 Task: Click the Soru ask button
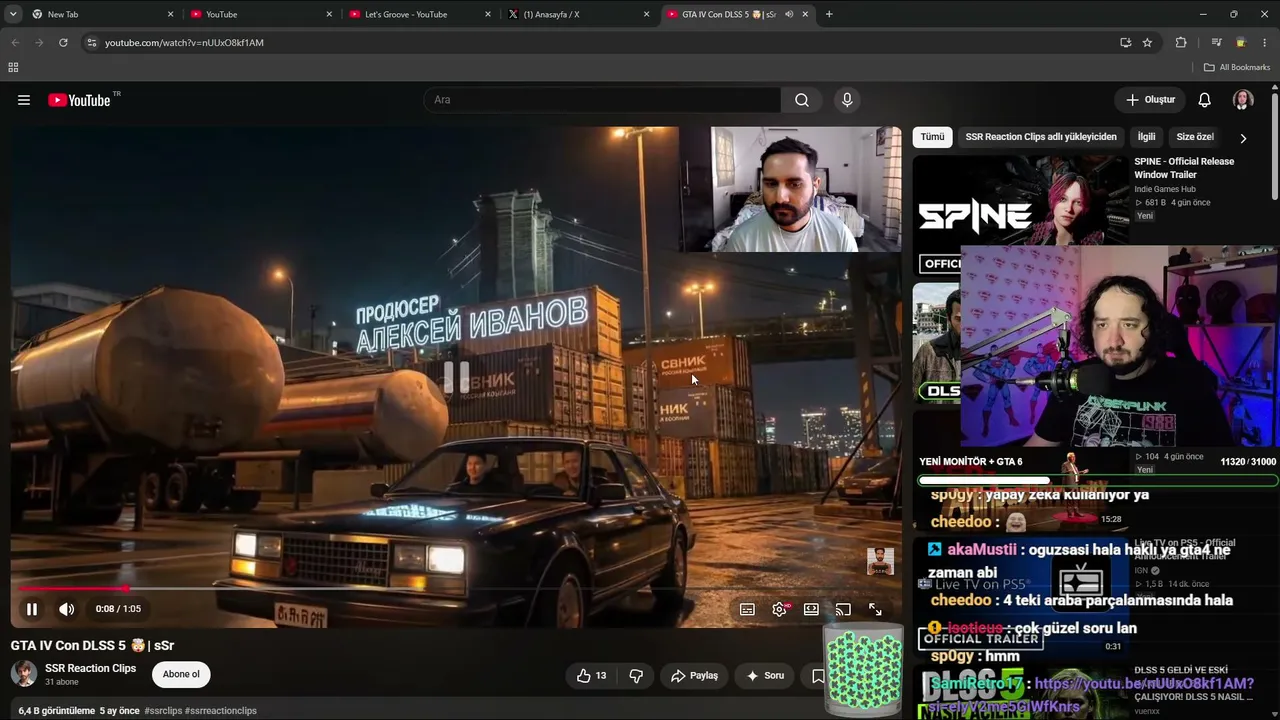765,676
